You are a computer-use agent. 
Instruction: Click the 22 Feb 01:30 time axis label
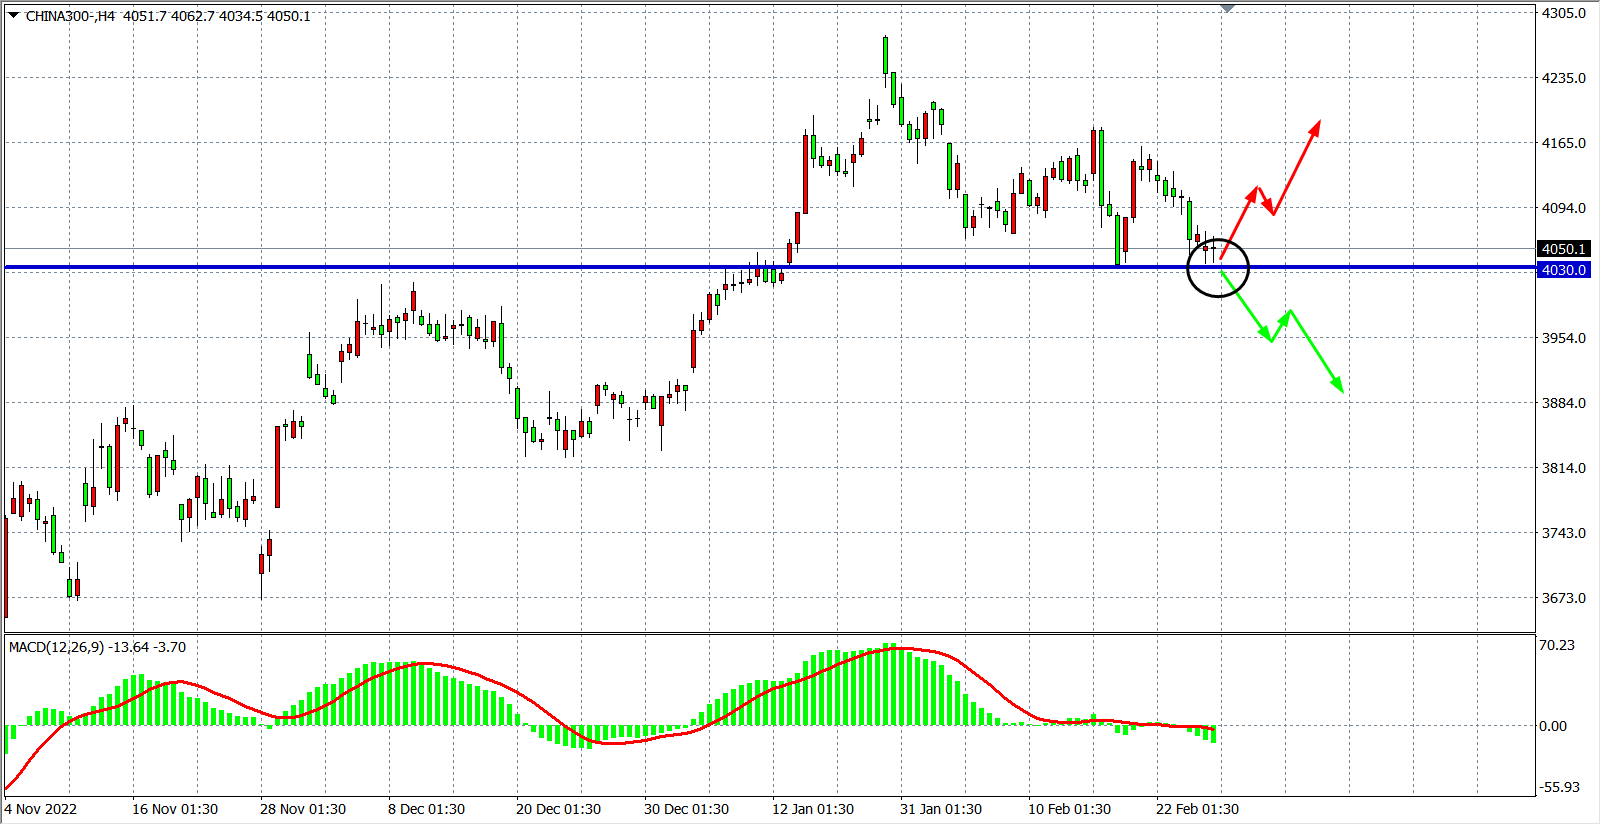1197,809
